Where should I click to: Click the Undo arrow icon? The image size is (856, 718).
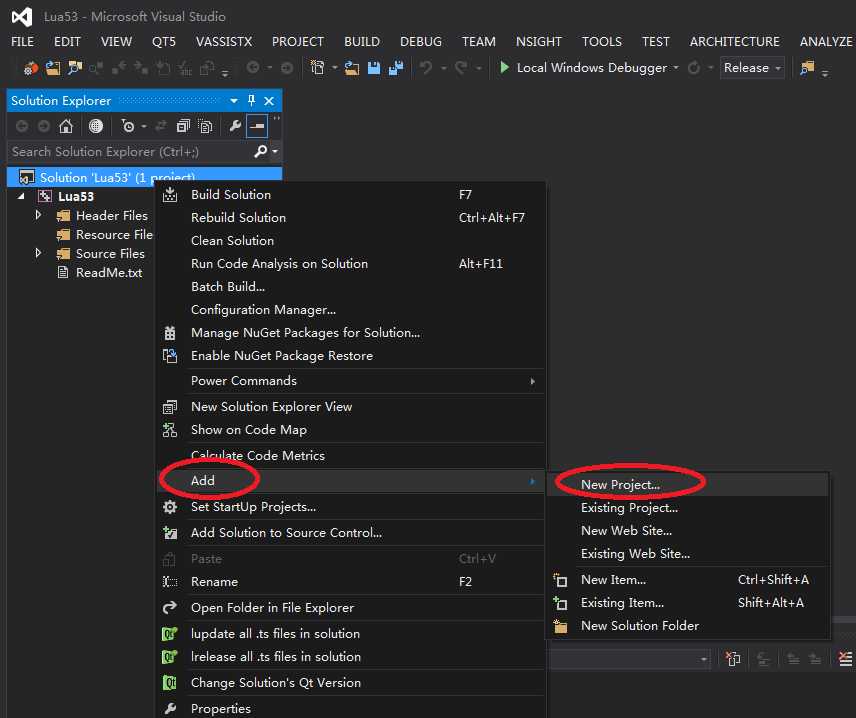click(425, 68)
